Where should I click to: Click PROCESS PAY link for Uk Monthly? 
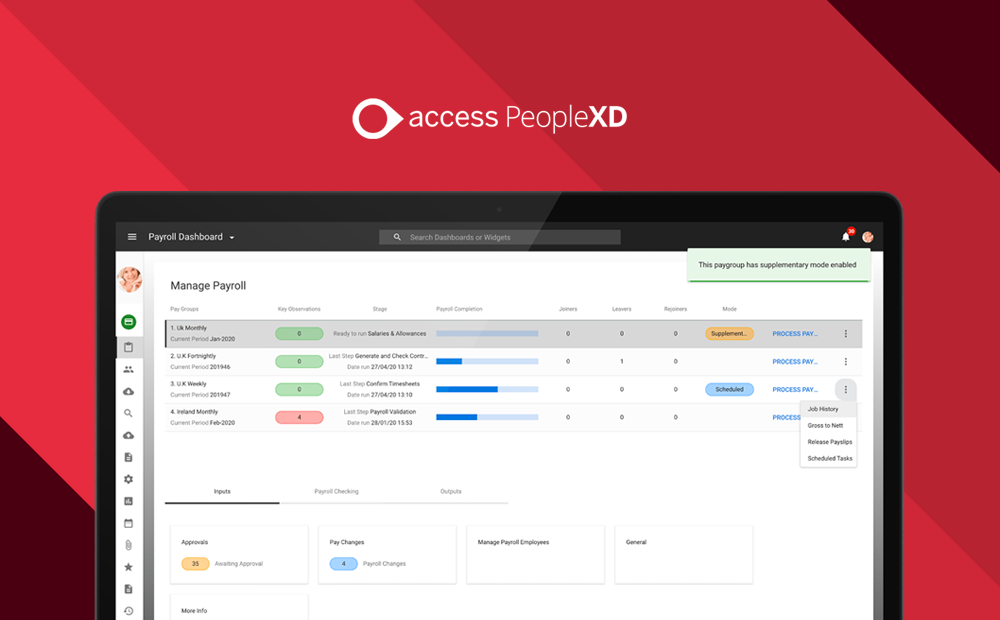coord(795,334)
